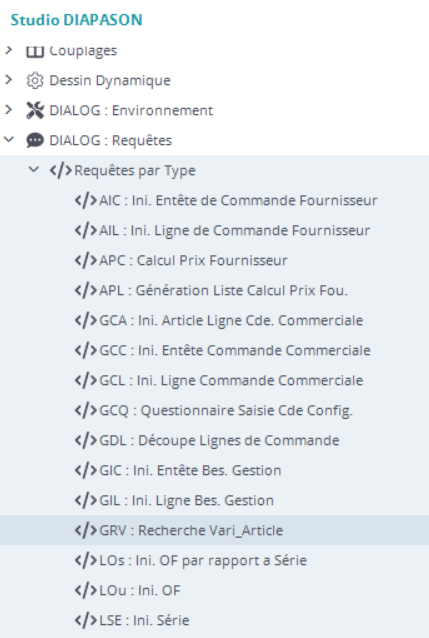
Task: Click the code icon next to AIC entry
Action: (86, 201)
